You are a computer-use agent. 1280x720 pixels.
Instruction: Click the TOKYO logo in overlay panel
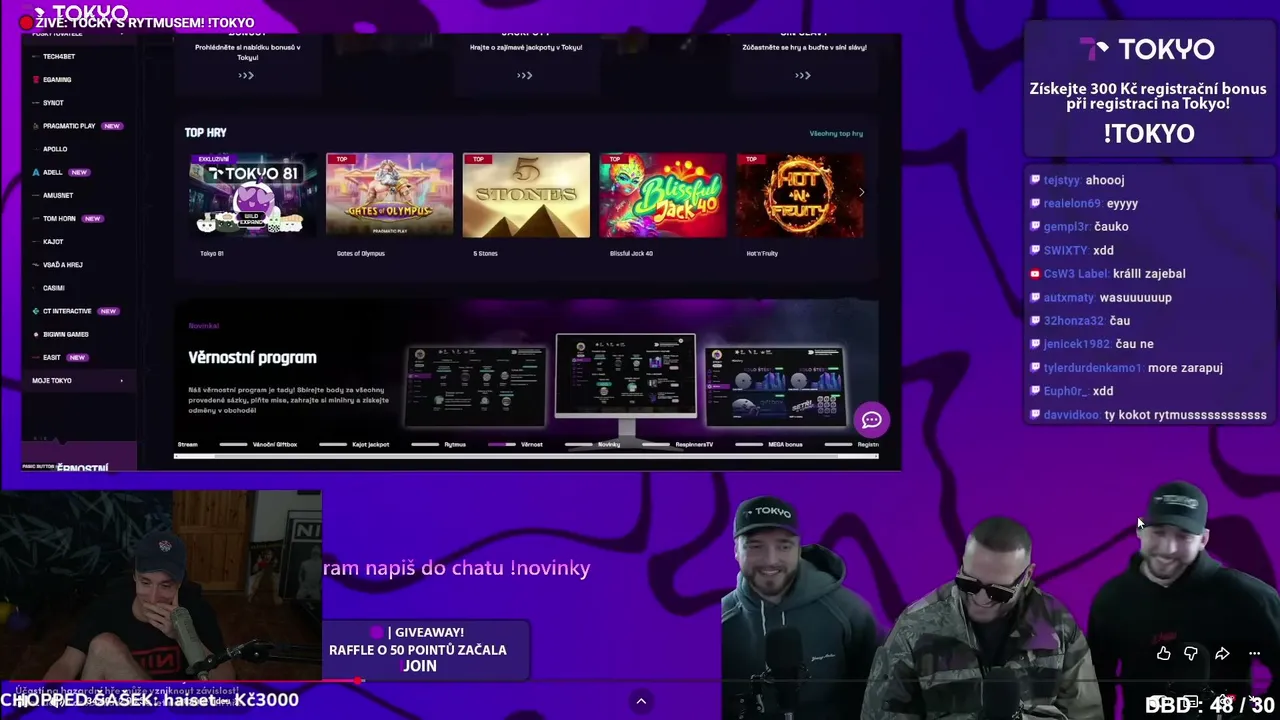tap(1147, 49)
